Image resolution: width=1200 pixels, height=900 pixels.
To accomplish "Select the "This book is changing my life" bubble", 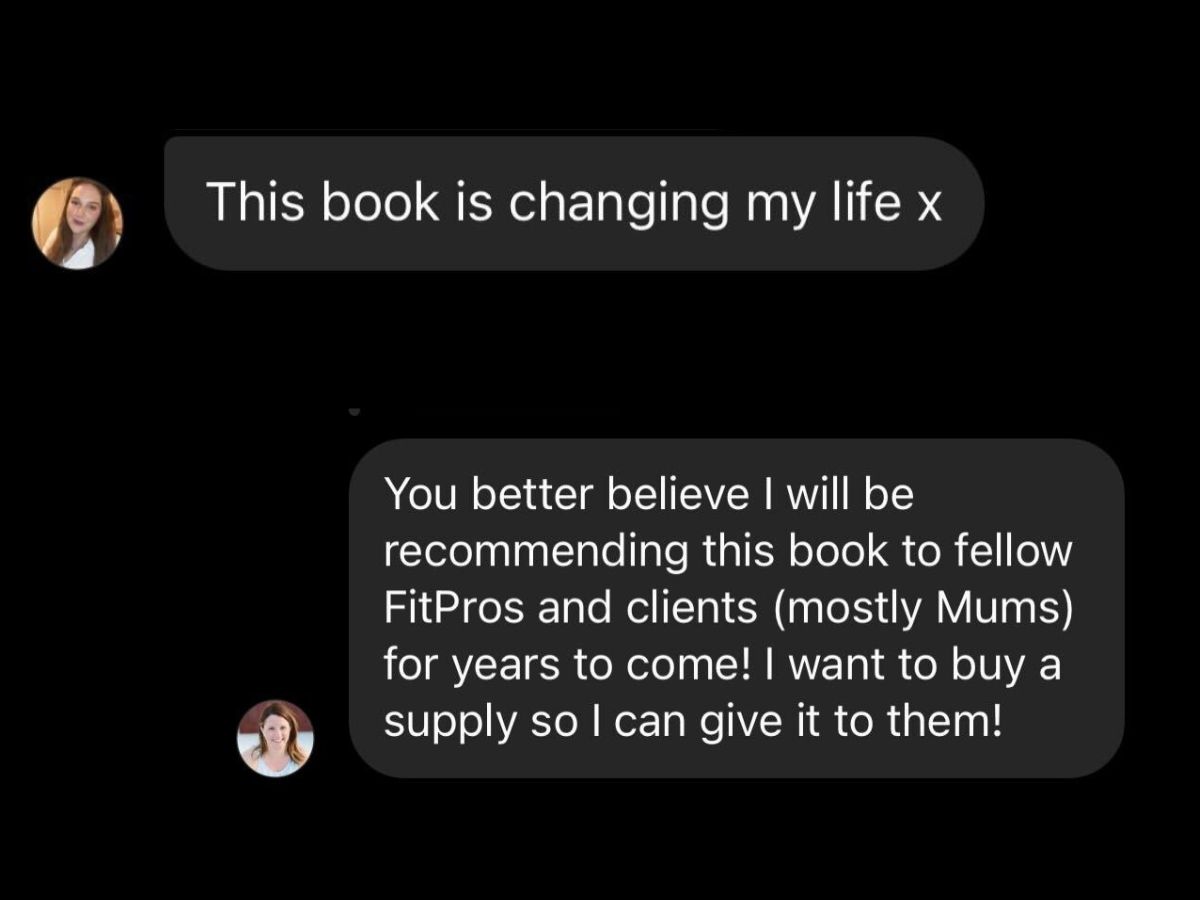I will pos(574,203).
